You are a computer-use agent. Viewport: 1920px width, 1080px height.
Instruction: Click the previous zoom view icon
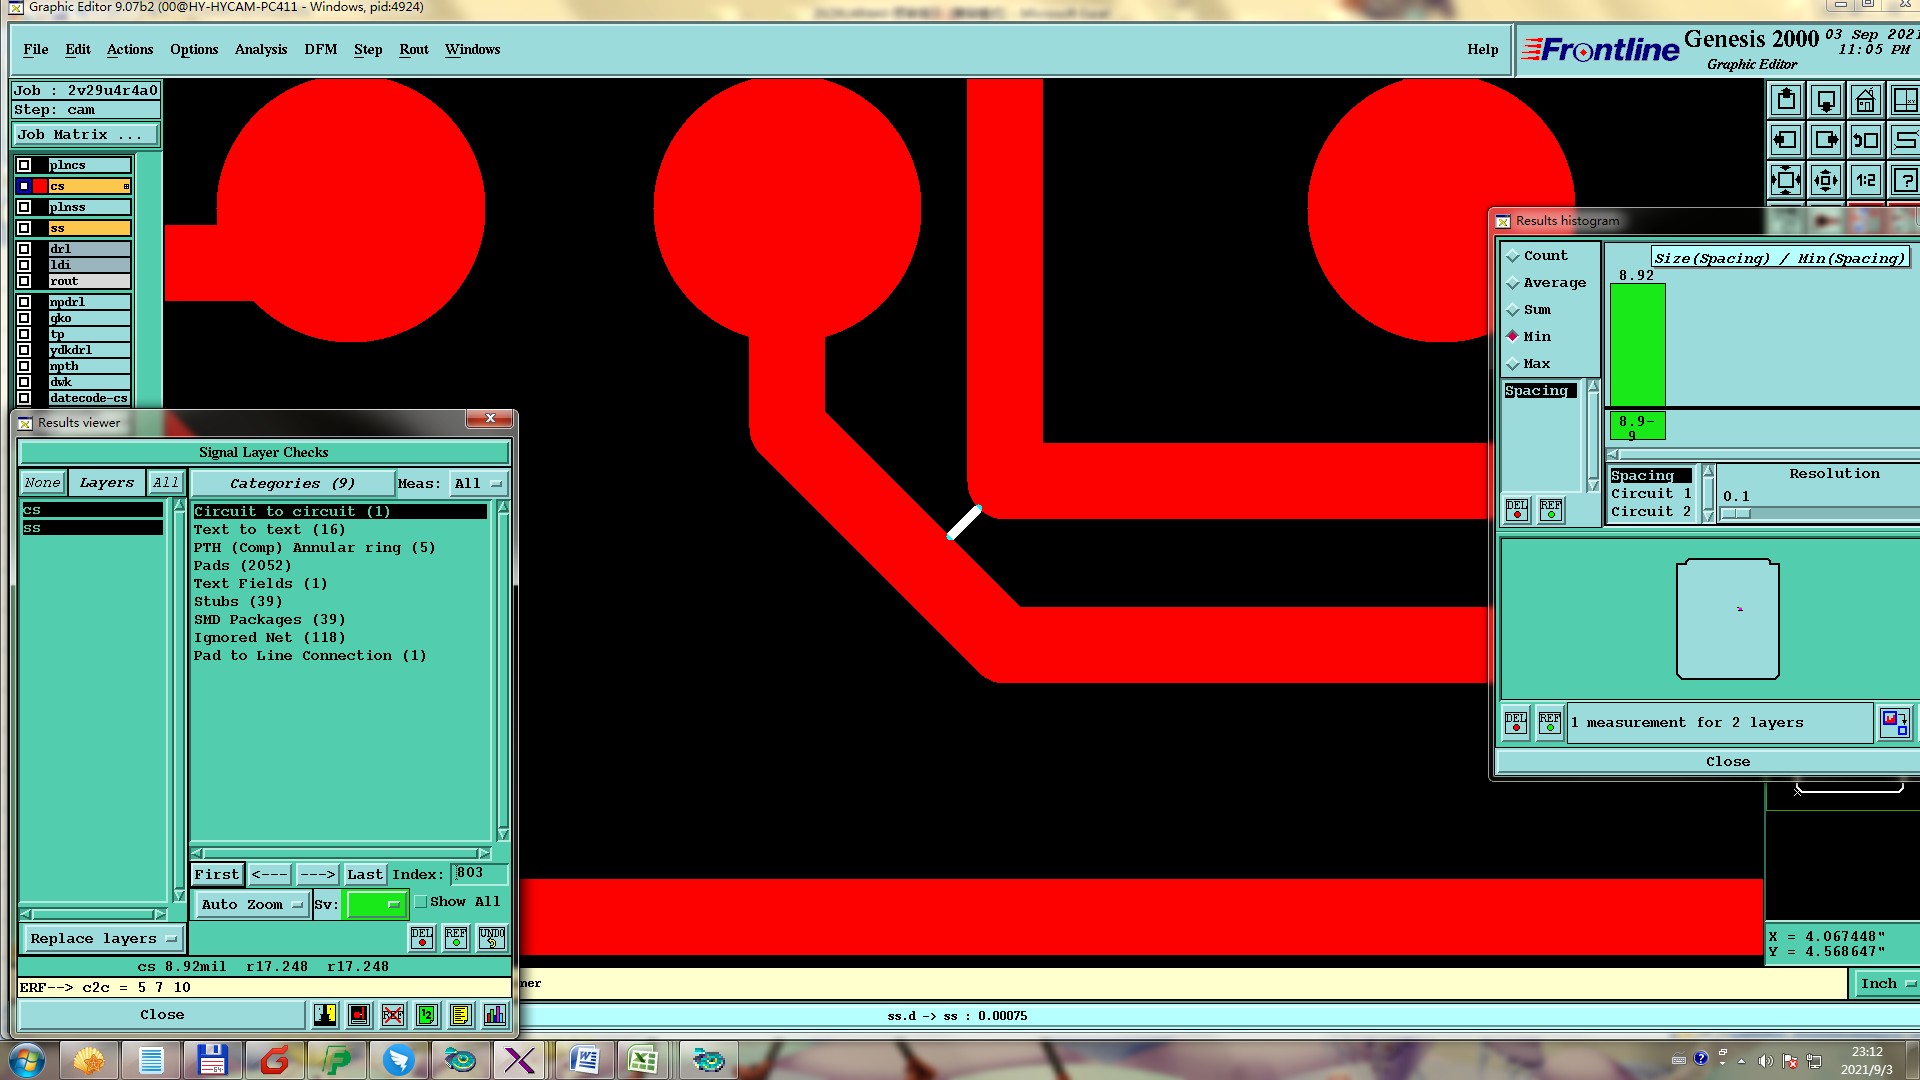(1865, 141)
